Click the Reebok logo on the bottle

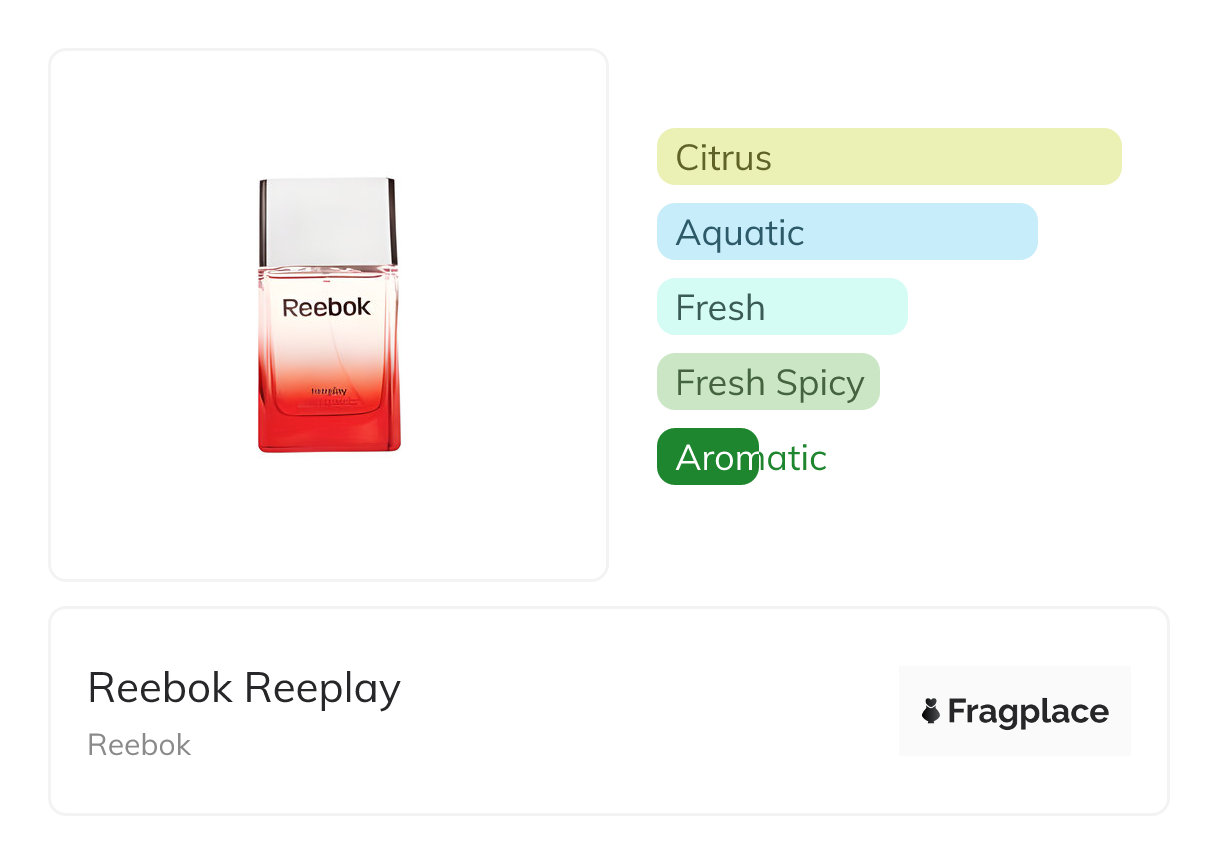pos(326,307)
